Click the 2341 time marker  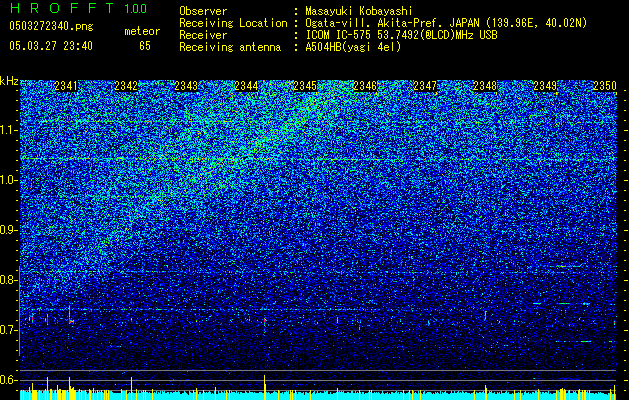tap(66, 86)
